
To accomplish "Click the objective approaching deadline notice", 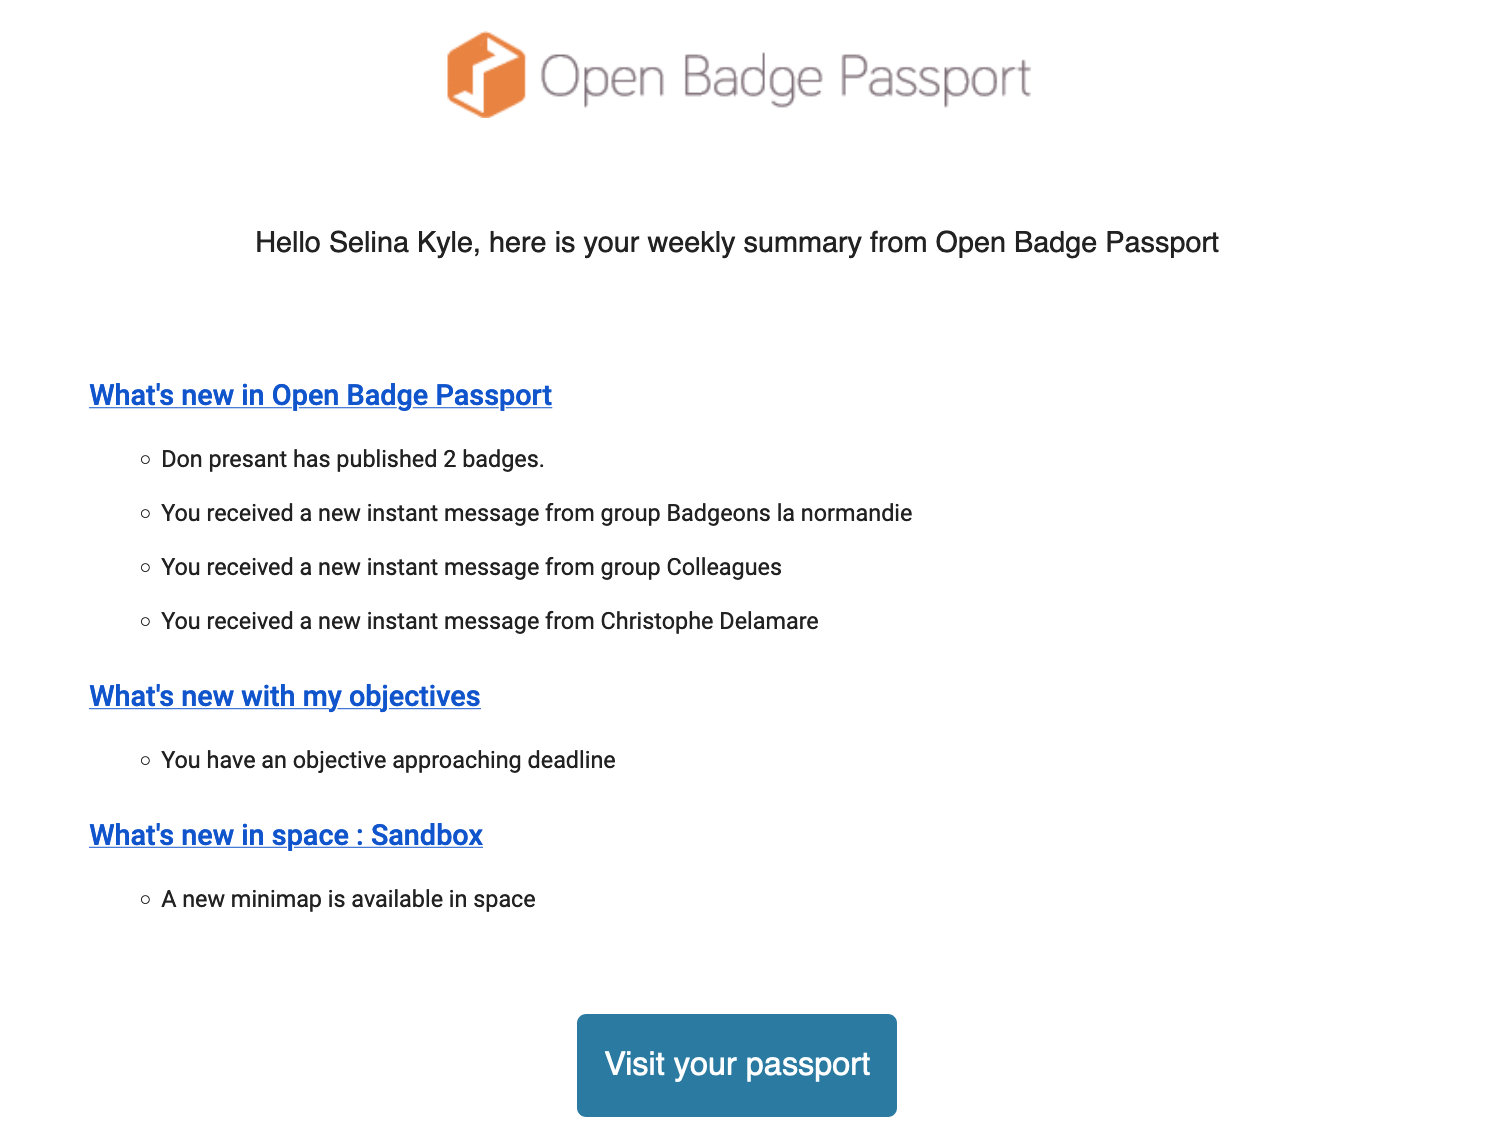I will 389,760.
